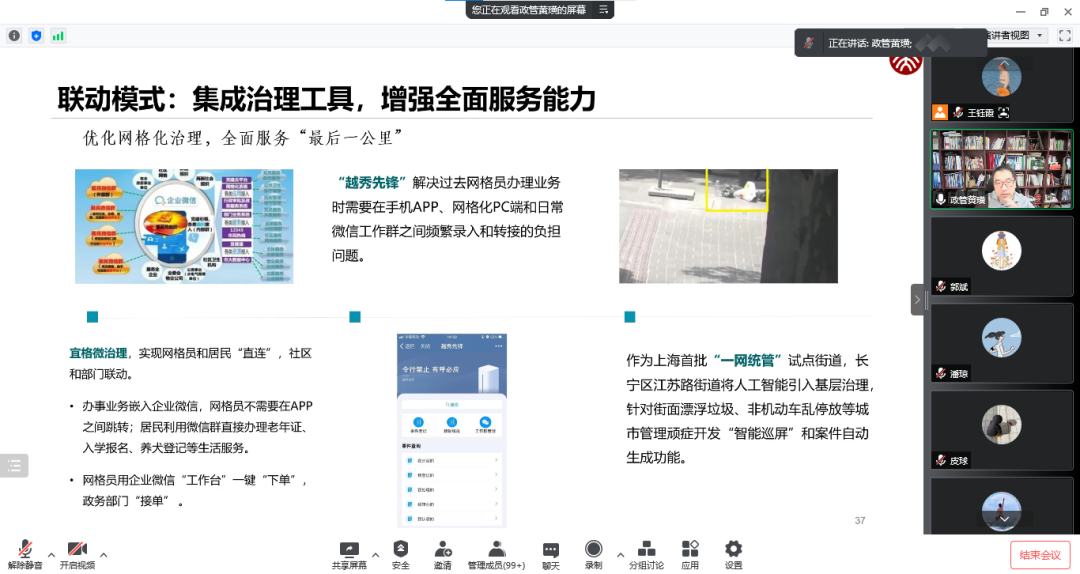Click the Invite (邀请) icon
Viewport: 1080px width, 574px height.
(x=442, y=550)
